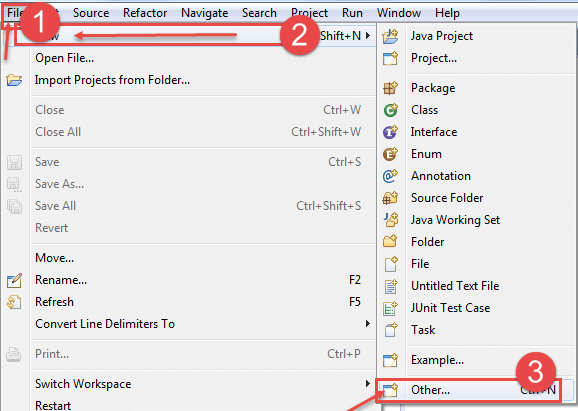Click the Source Folder icon
Screen dimensions: 578x411
click(x=390, y=198)
